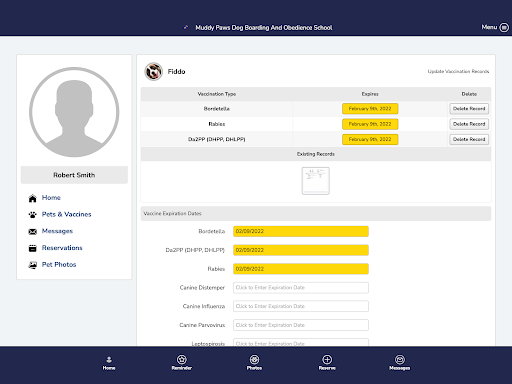Open Photos from the bottom bar

[254, 360]
